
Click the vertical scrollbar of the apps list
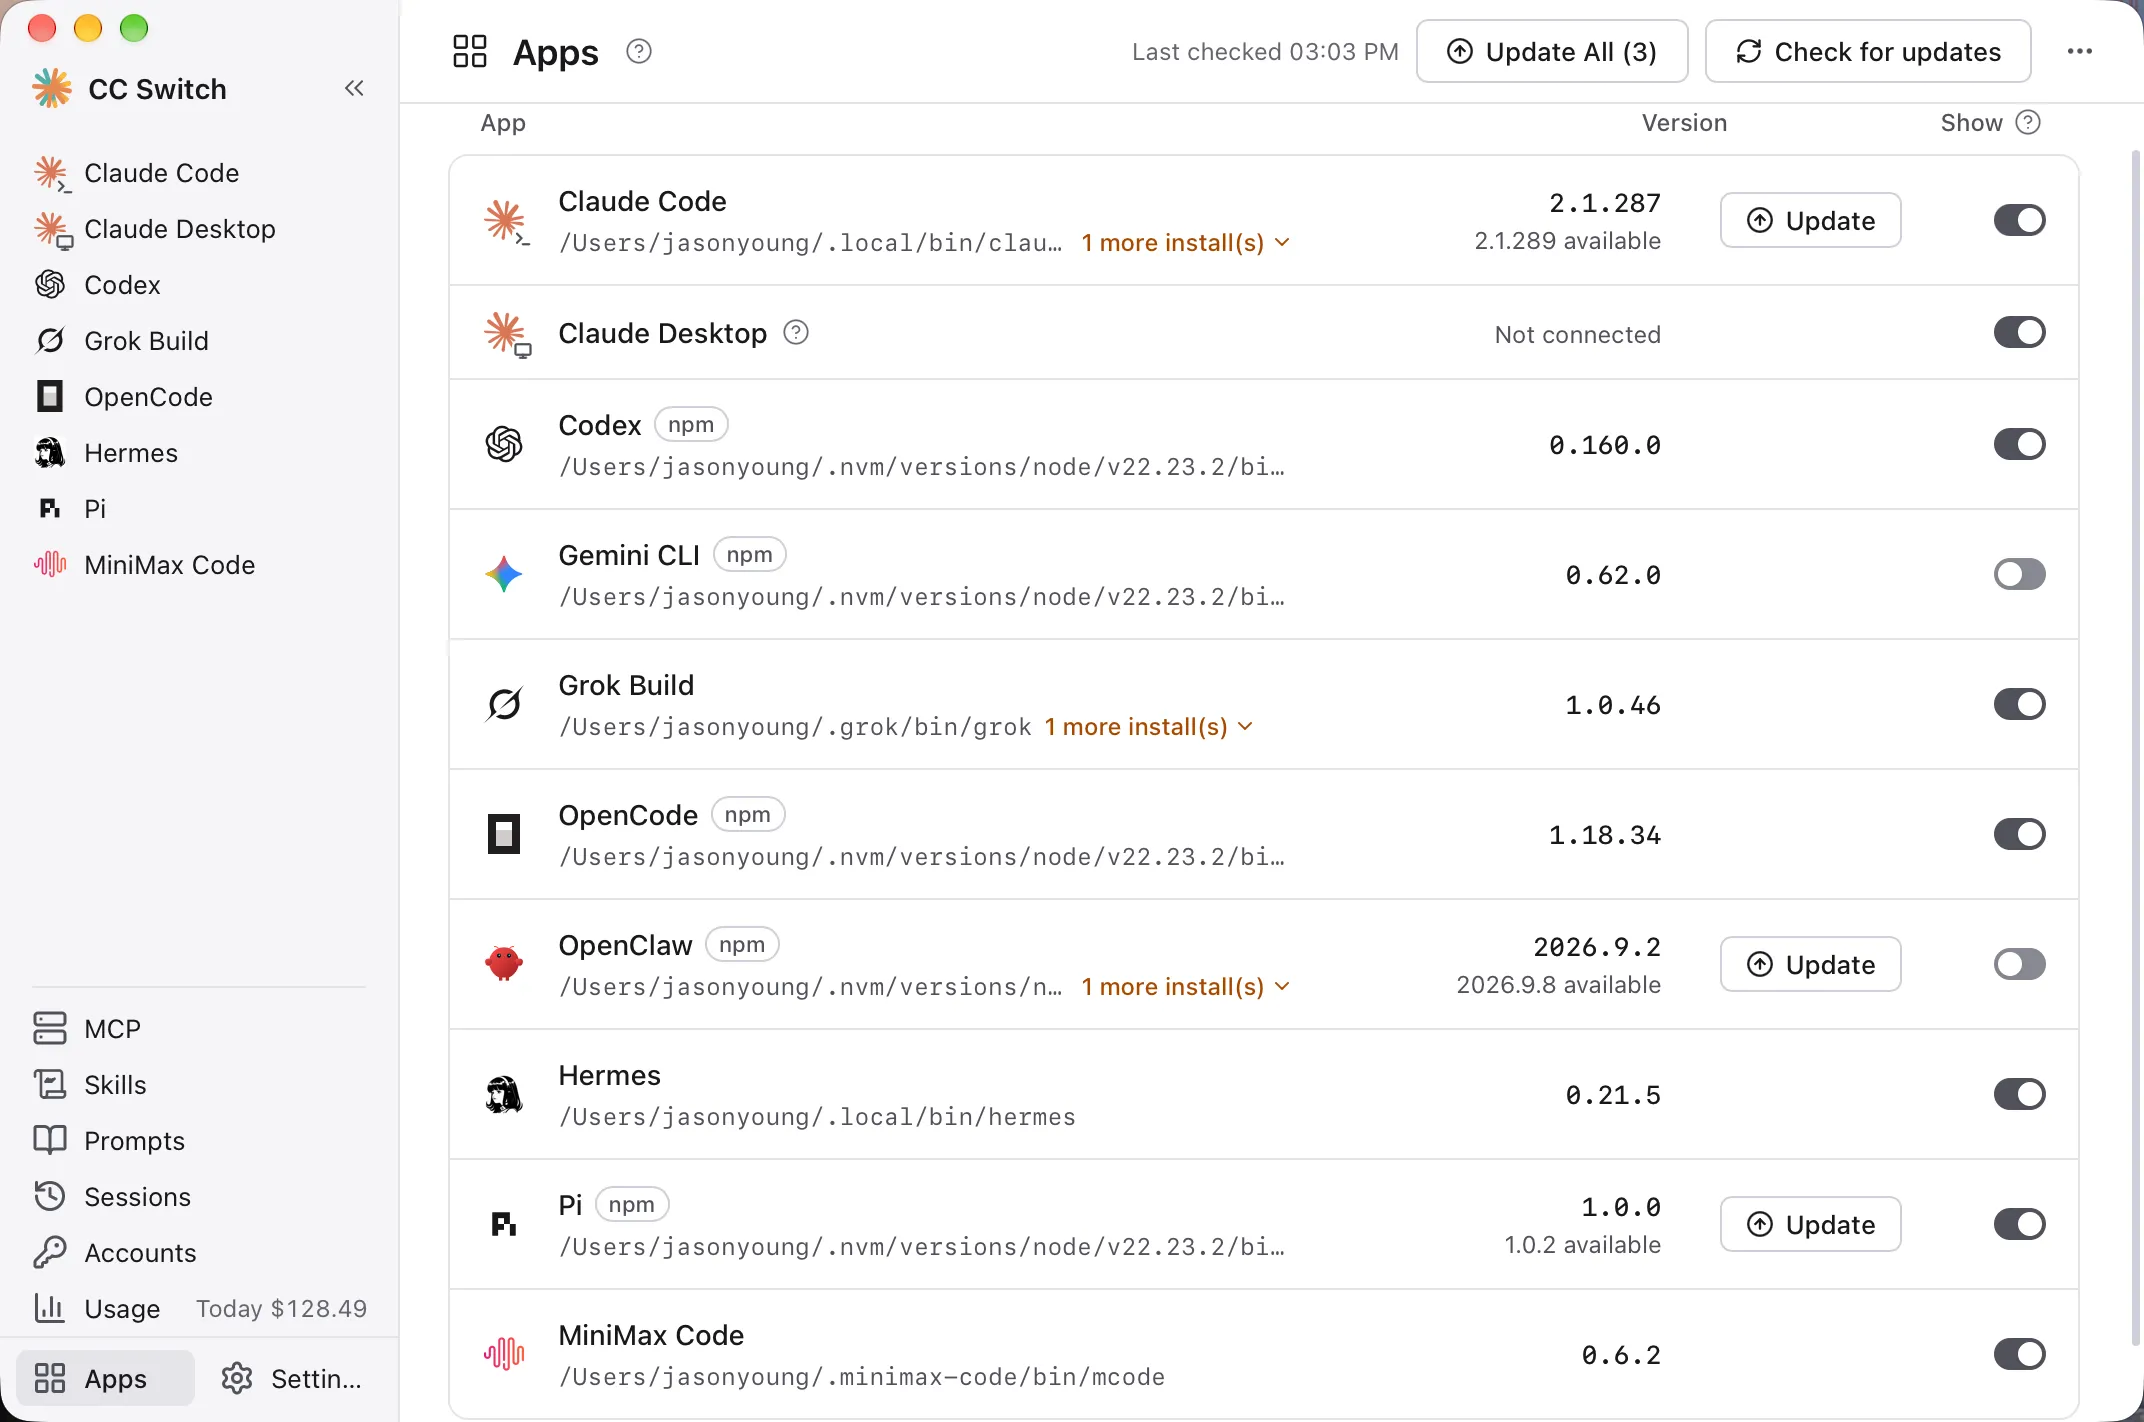coord(2135,748)
